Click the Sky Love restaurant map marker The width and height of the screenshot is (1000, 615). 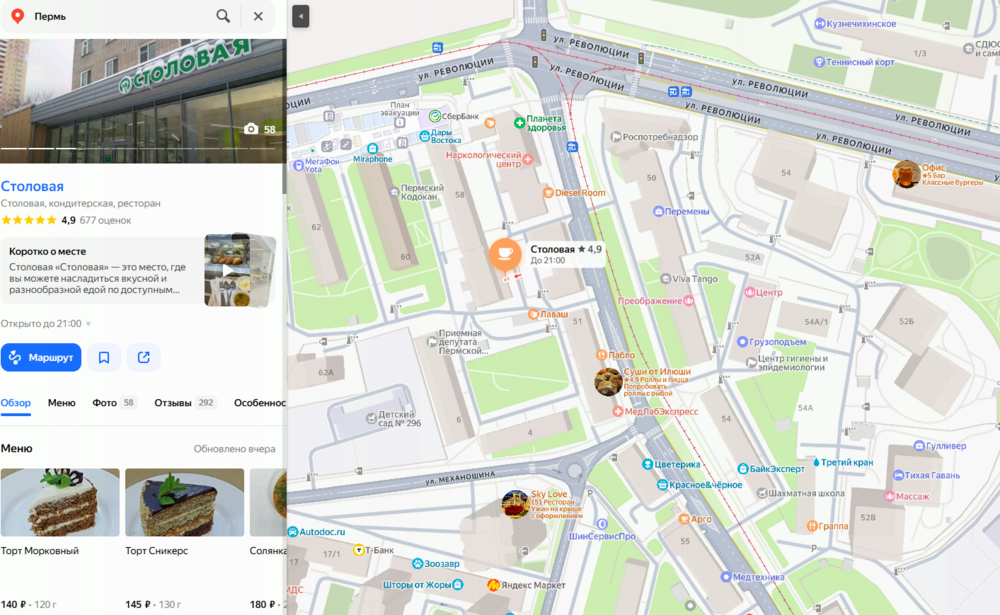tap(515, 504)
